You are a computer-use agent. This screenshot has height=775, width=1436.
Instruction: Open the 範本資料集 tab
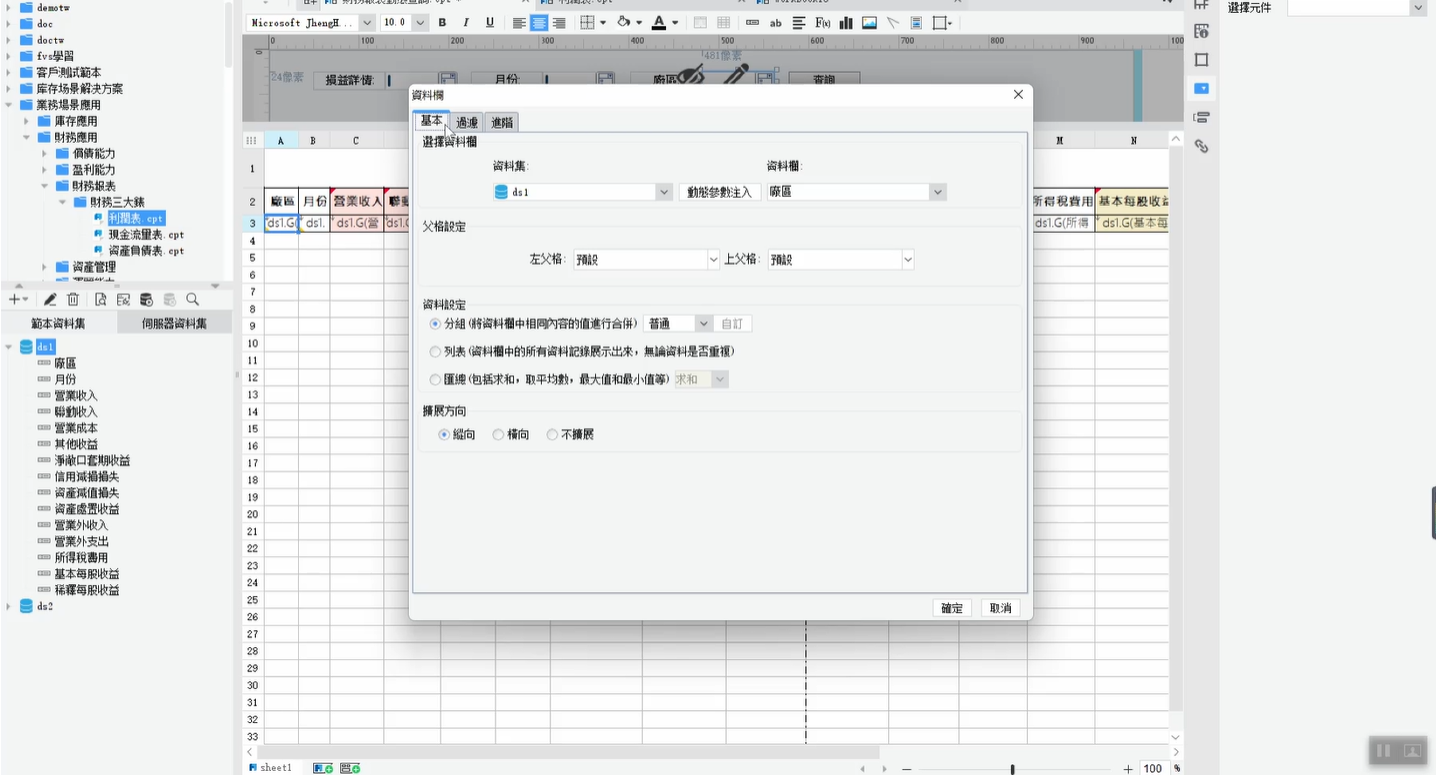(58, 323)
